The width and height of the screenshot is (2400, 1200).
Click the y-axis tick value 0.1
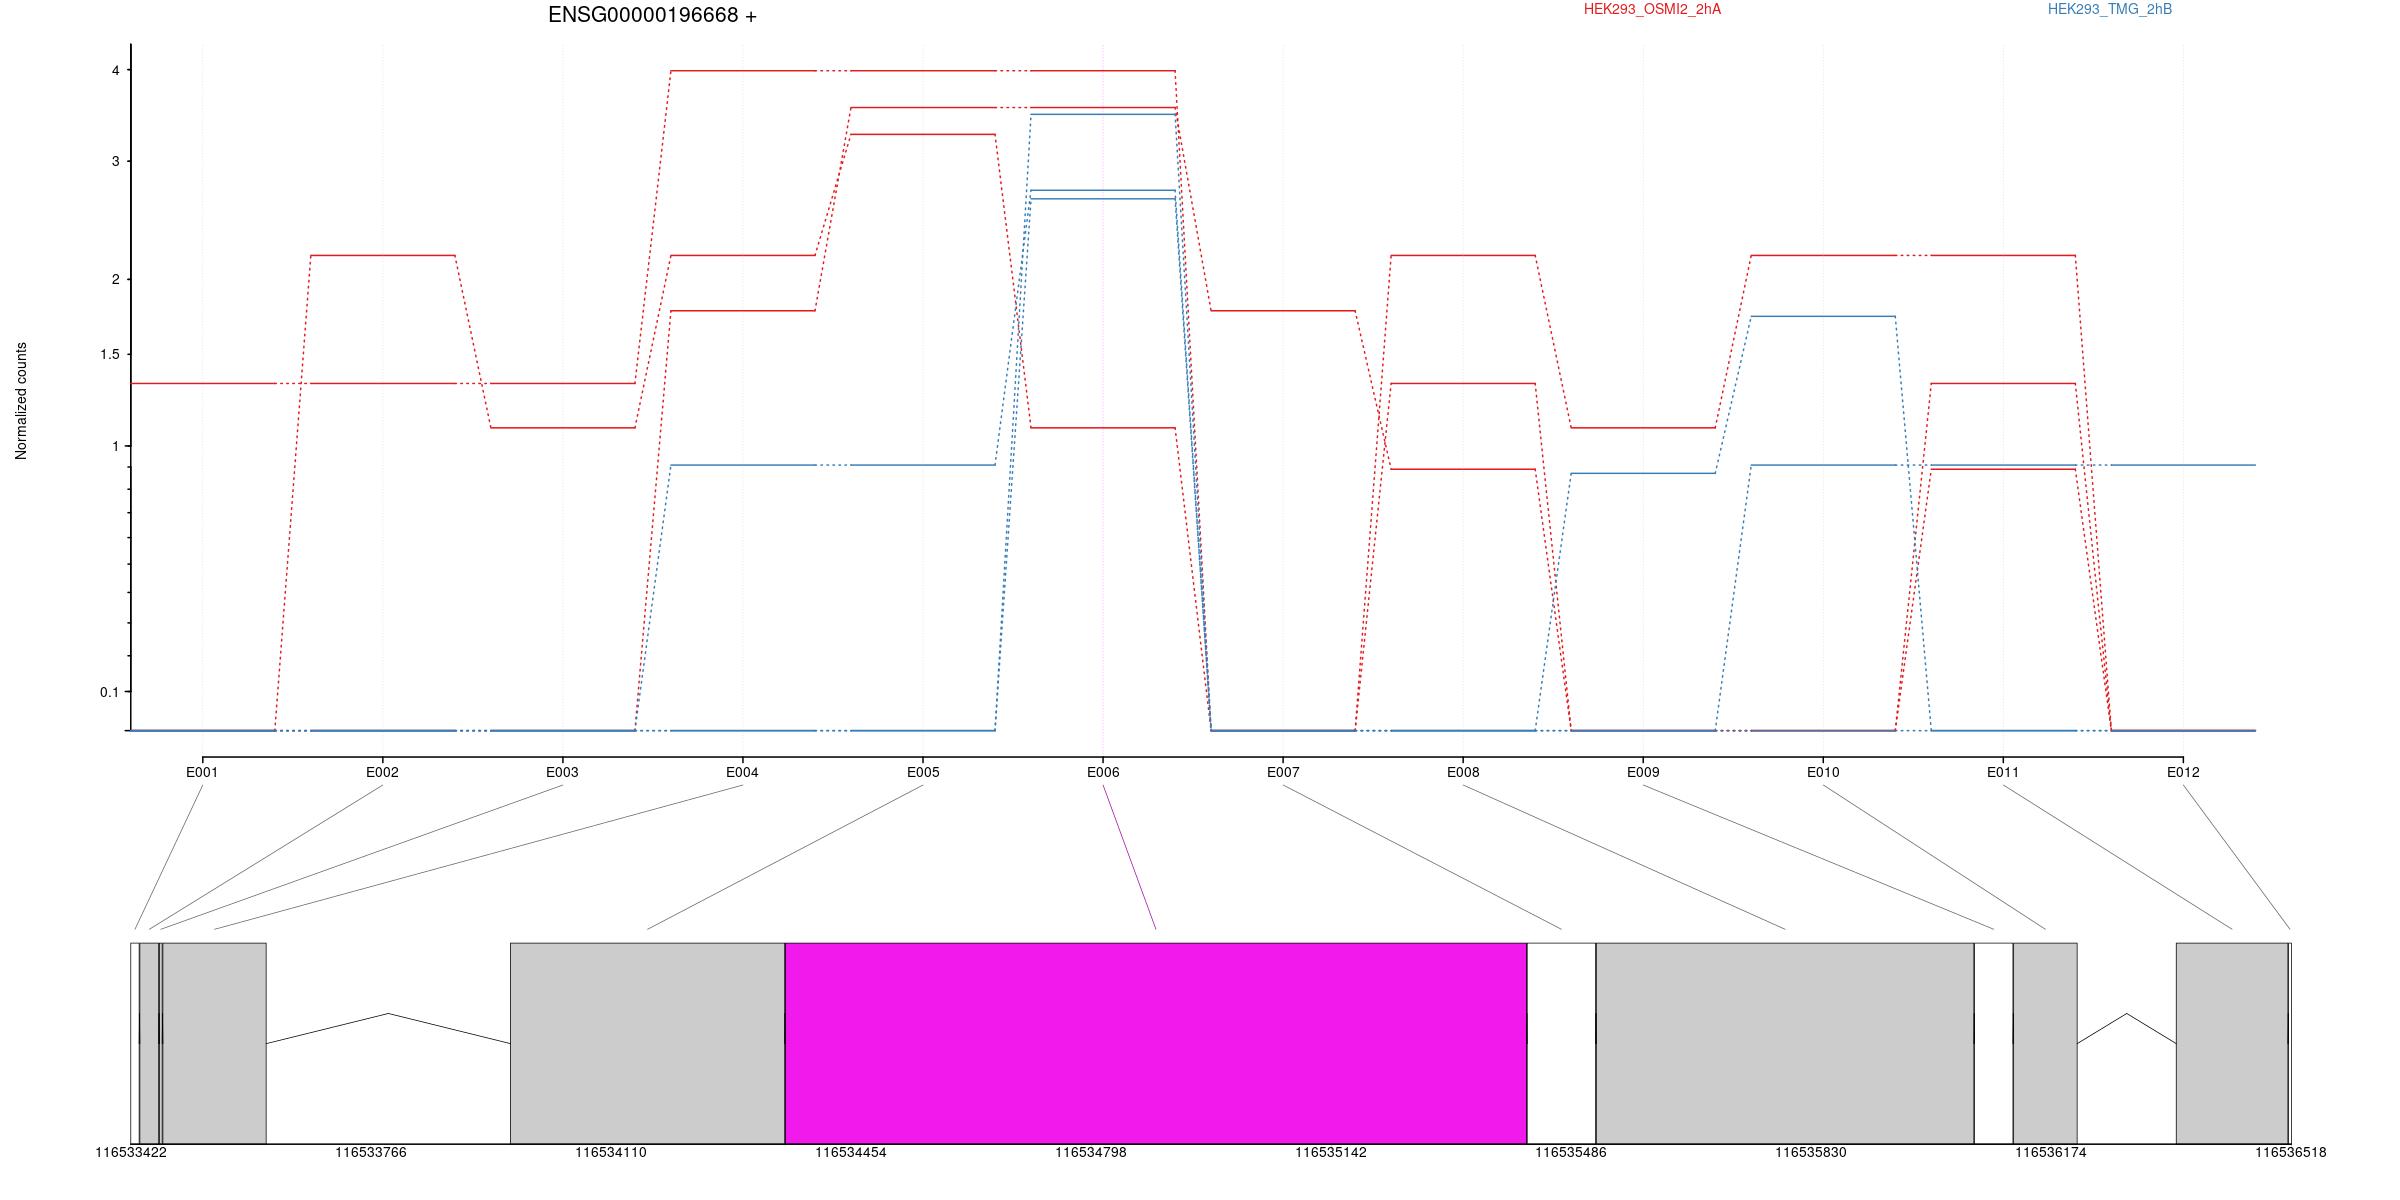click(x=110, y=692)
